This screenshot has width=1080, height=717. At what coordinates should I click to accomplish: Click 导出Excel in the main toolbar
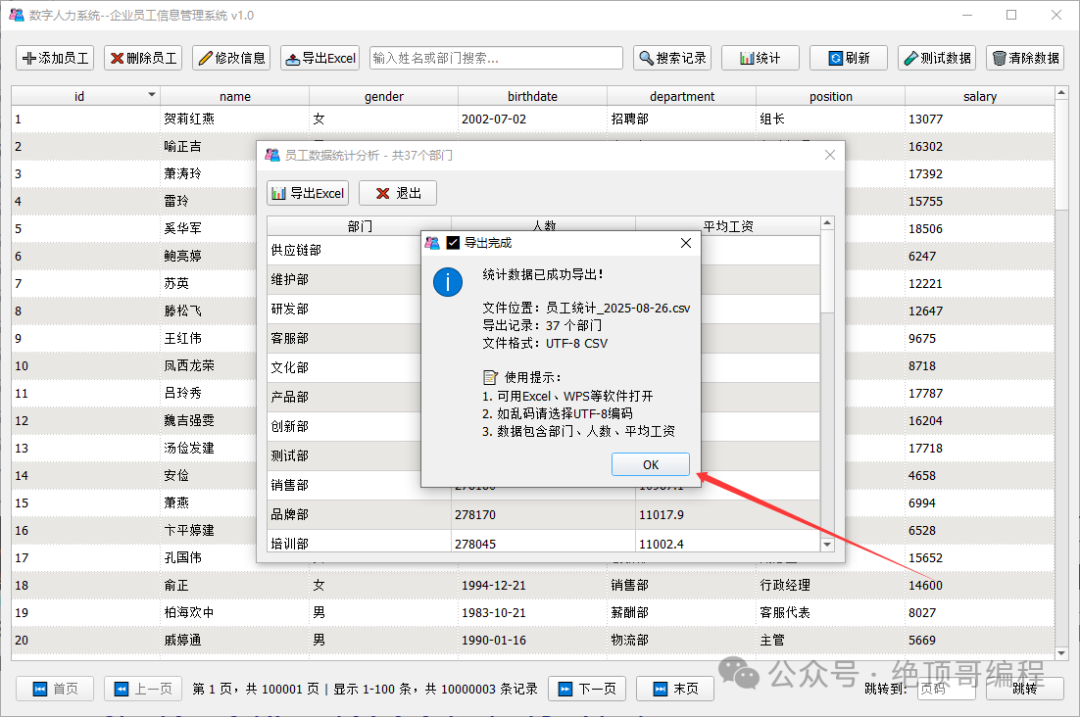[x=320, y=58]
